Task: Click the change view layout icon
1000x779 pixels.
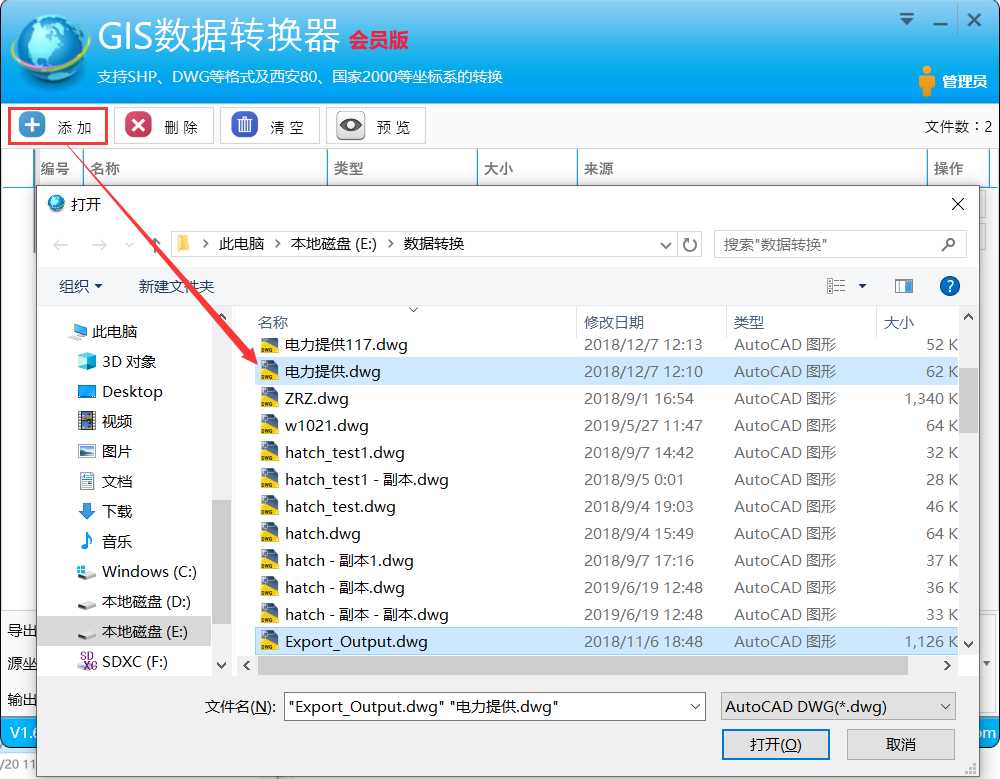Action: click(x=835, y=286)
